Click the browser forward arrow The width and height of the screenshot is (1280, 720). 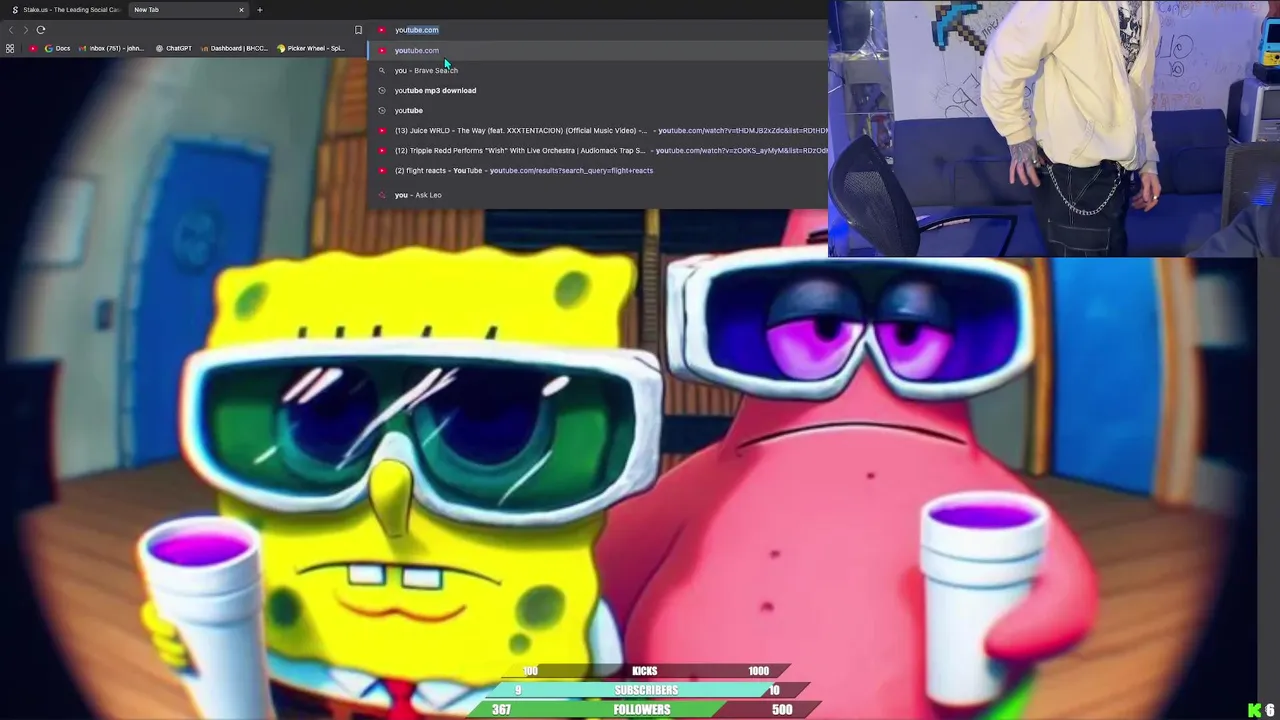(25, 30)
